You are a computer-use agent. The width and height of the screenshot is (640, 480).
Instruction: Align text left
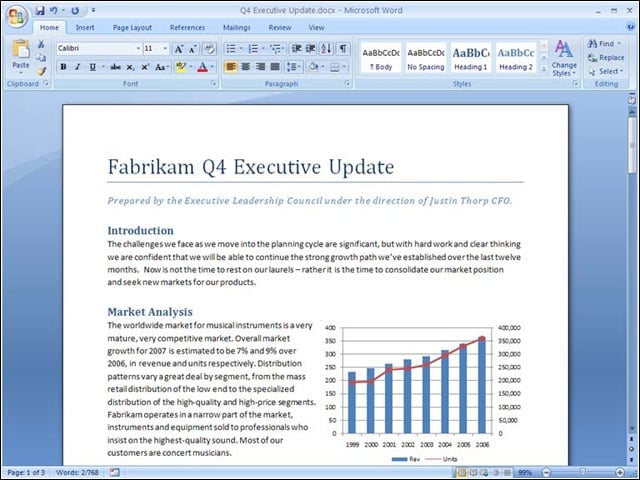click(231, 67)
